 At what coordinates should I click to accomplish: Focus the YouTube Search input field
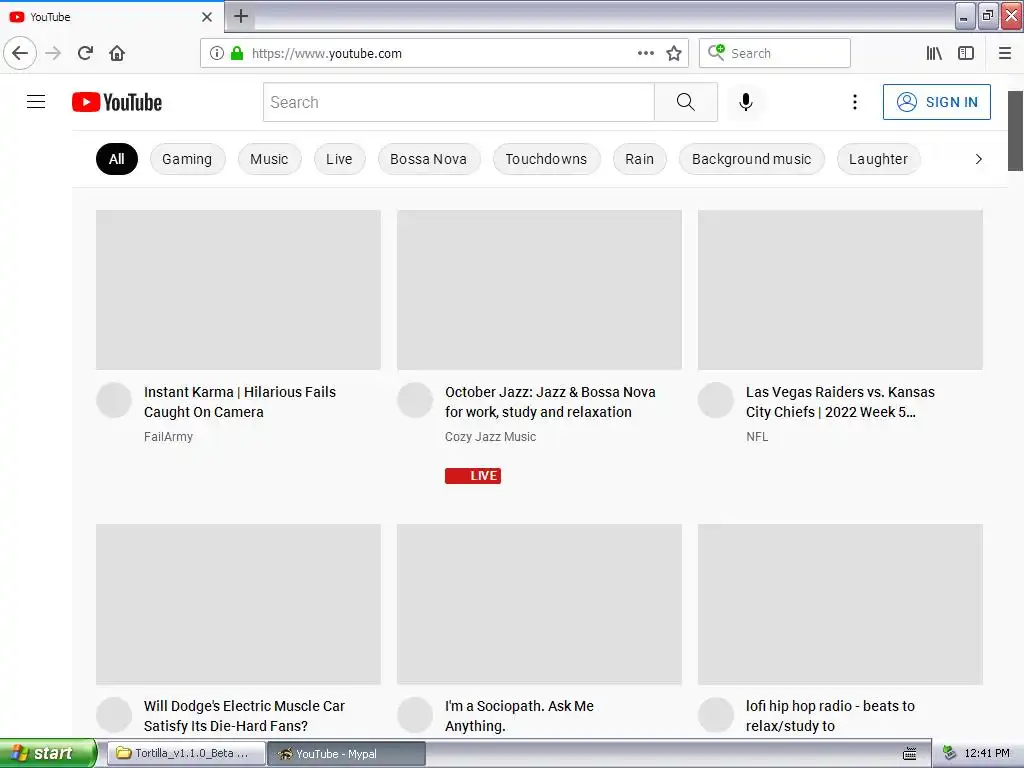458,102
